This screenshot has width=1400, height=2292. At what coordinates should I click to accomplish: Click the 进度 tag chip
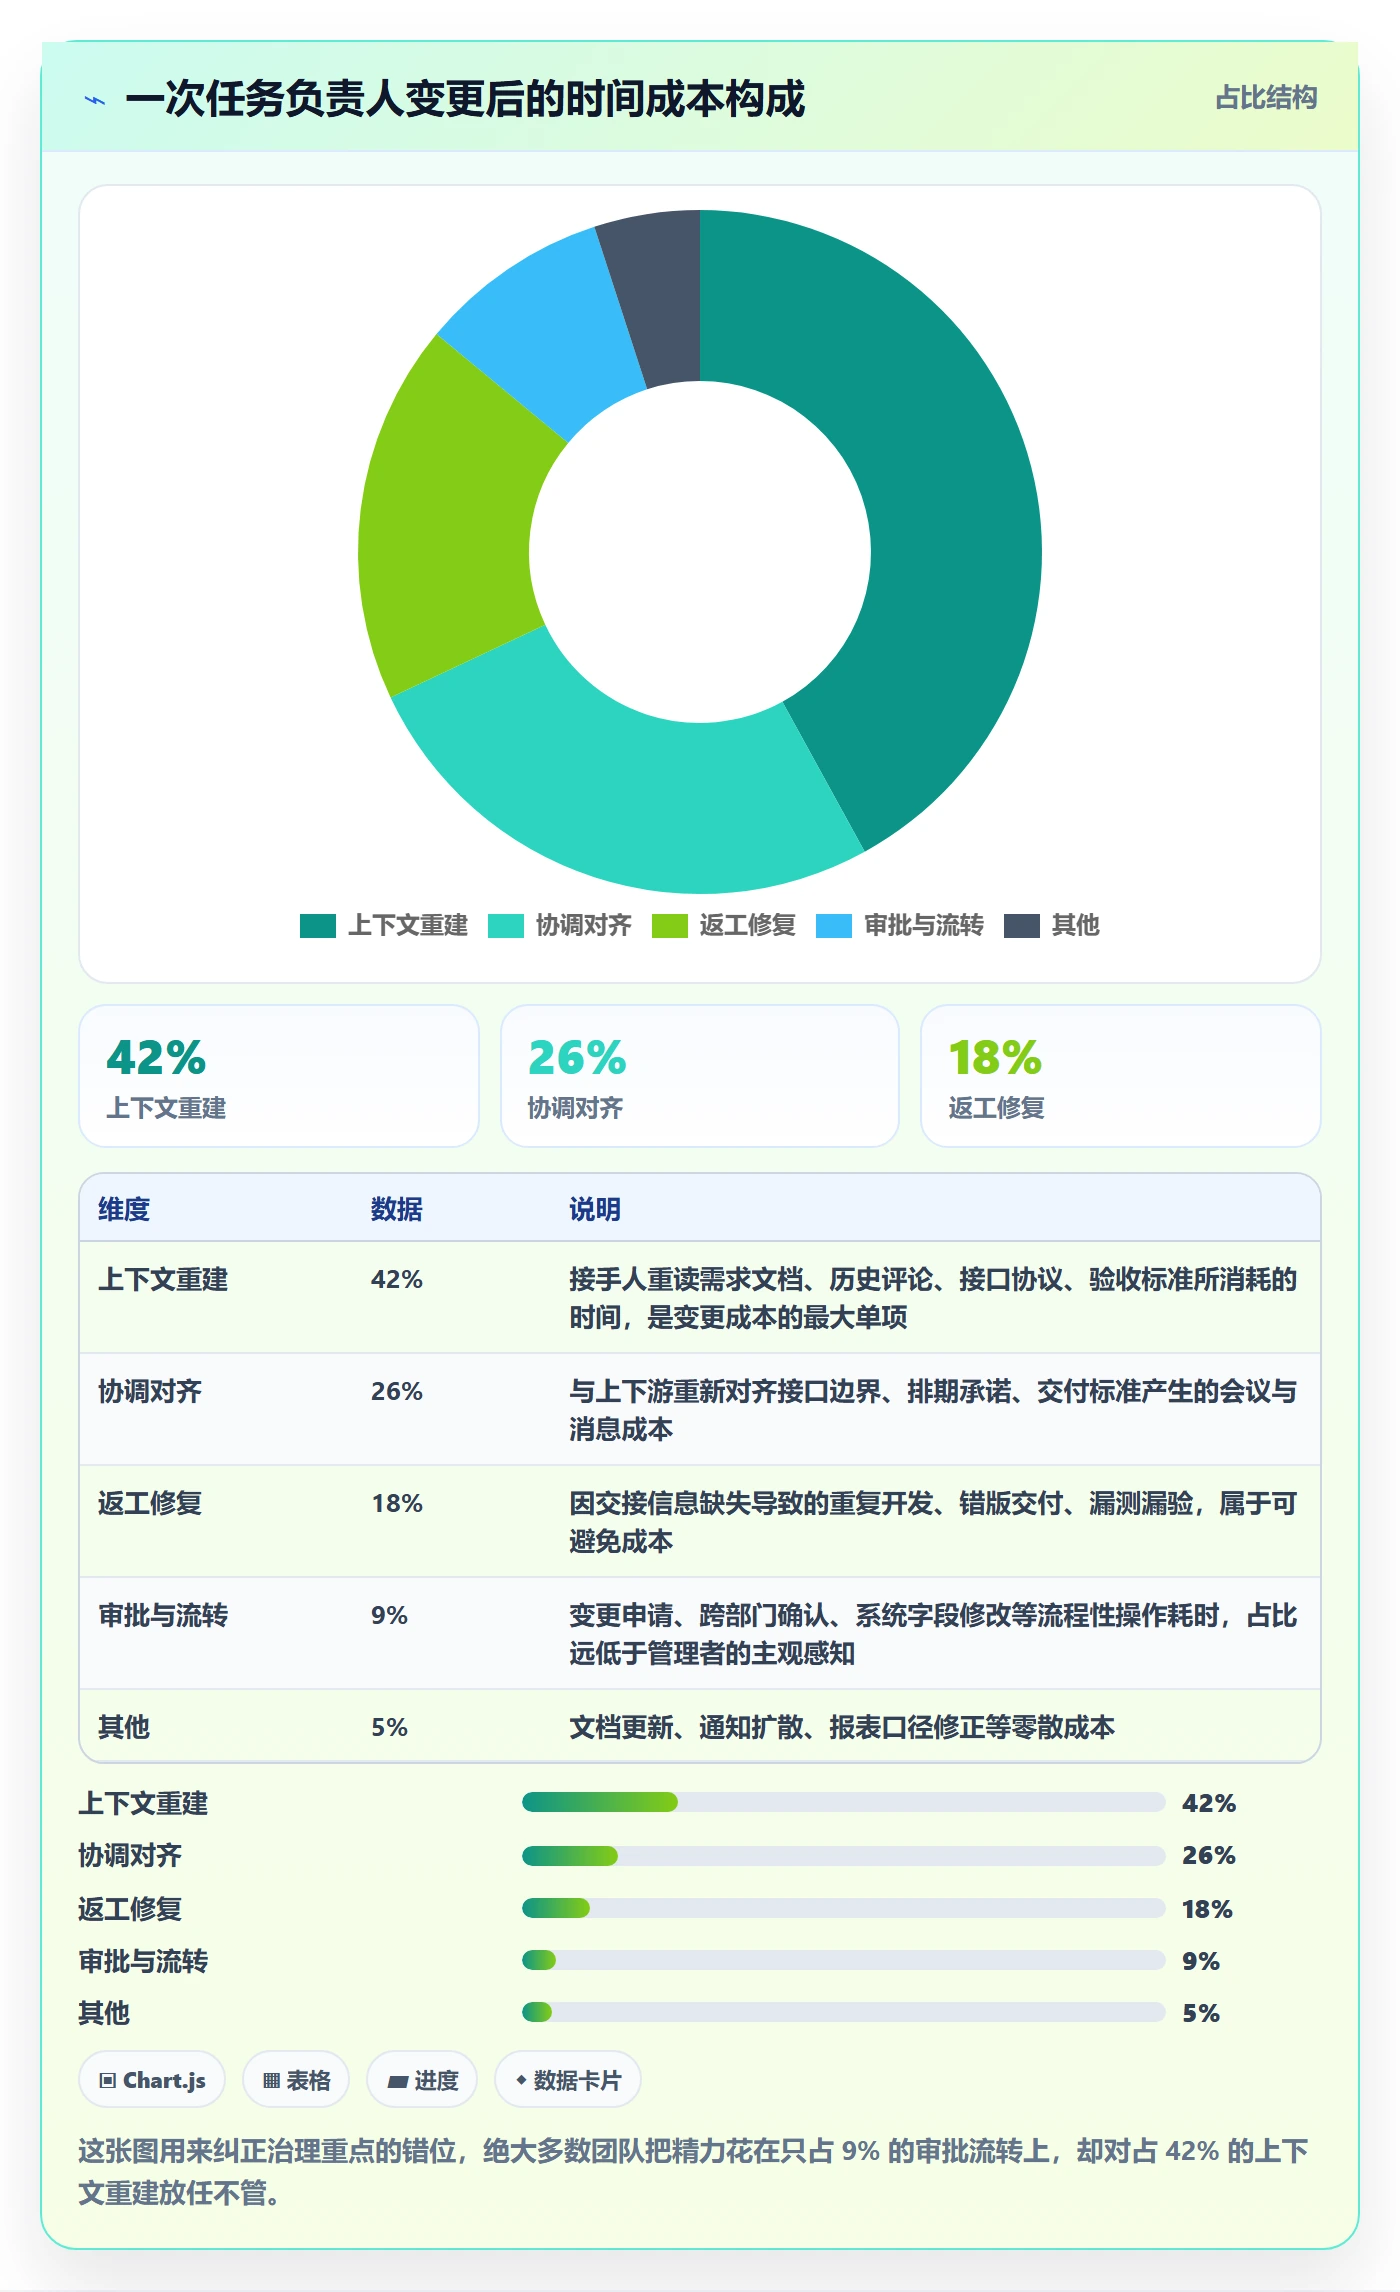pyautogui.click(x=422, y=2080)
